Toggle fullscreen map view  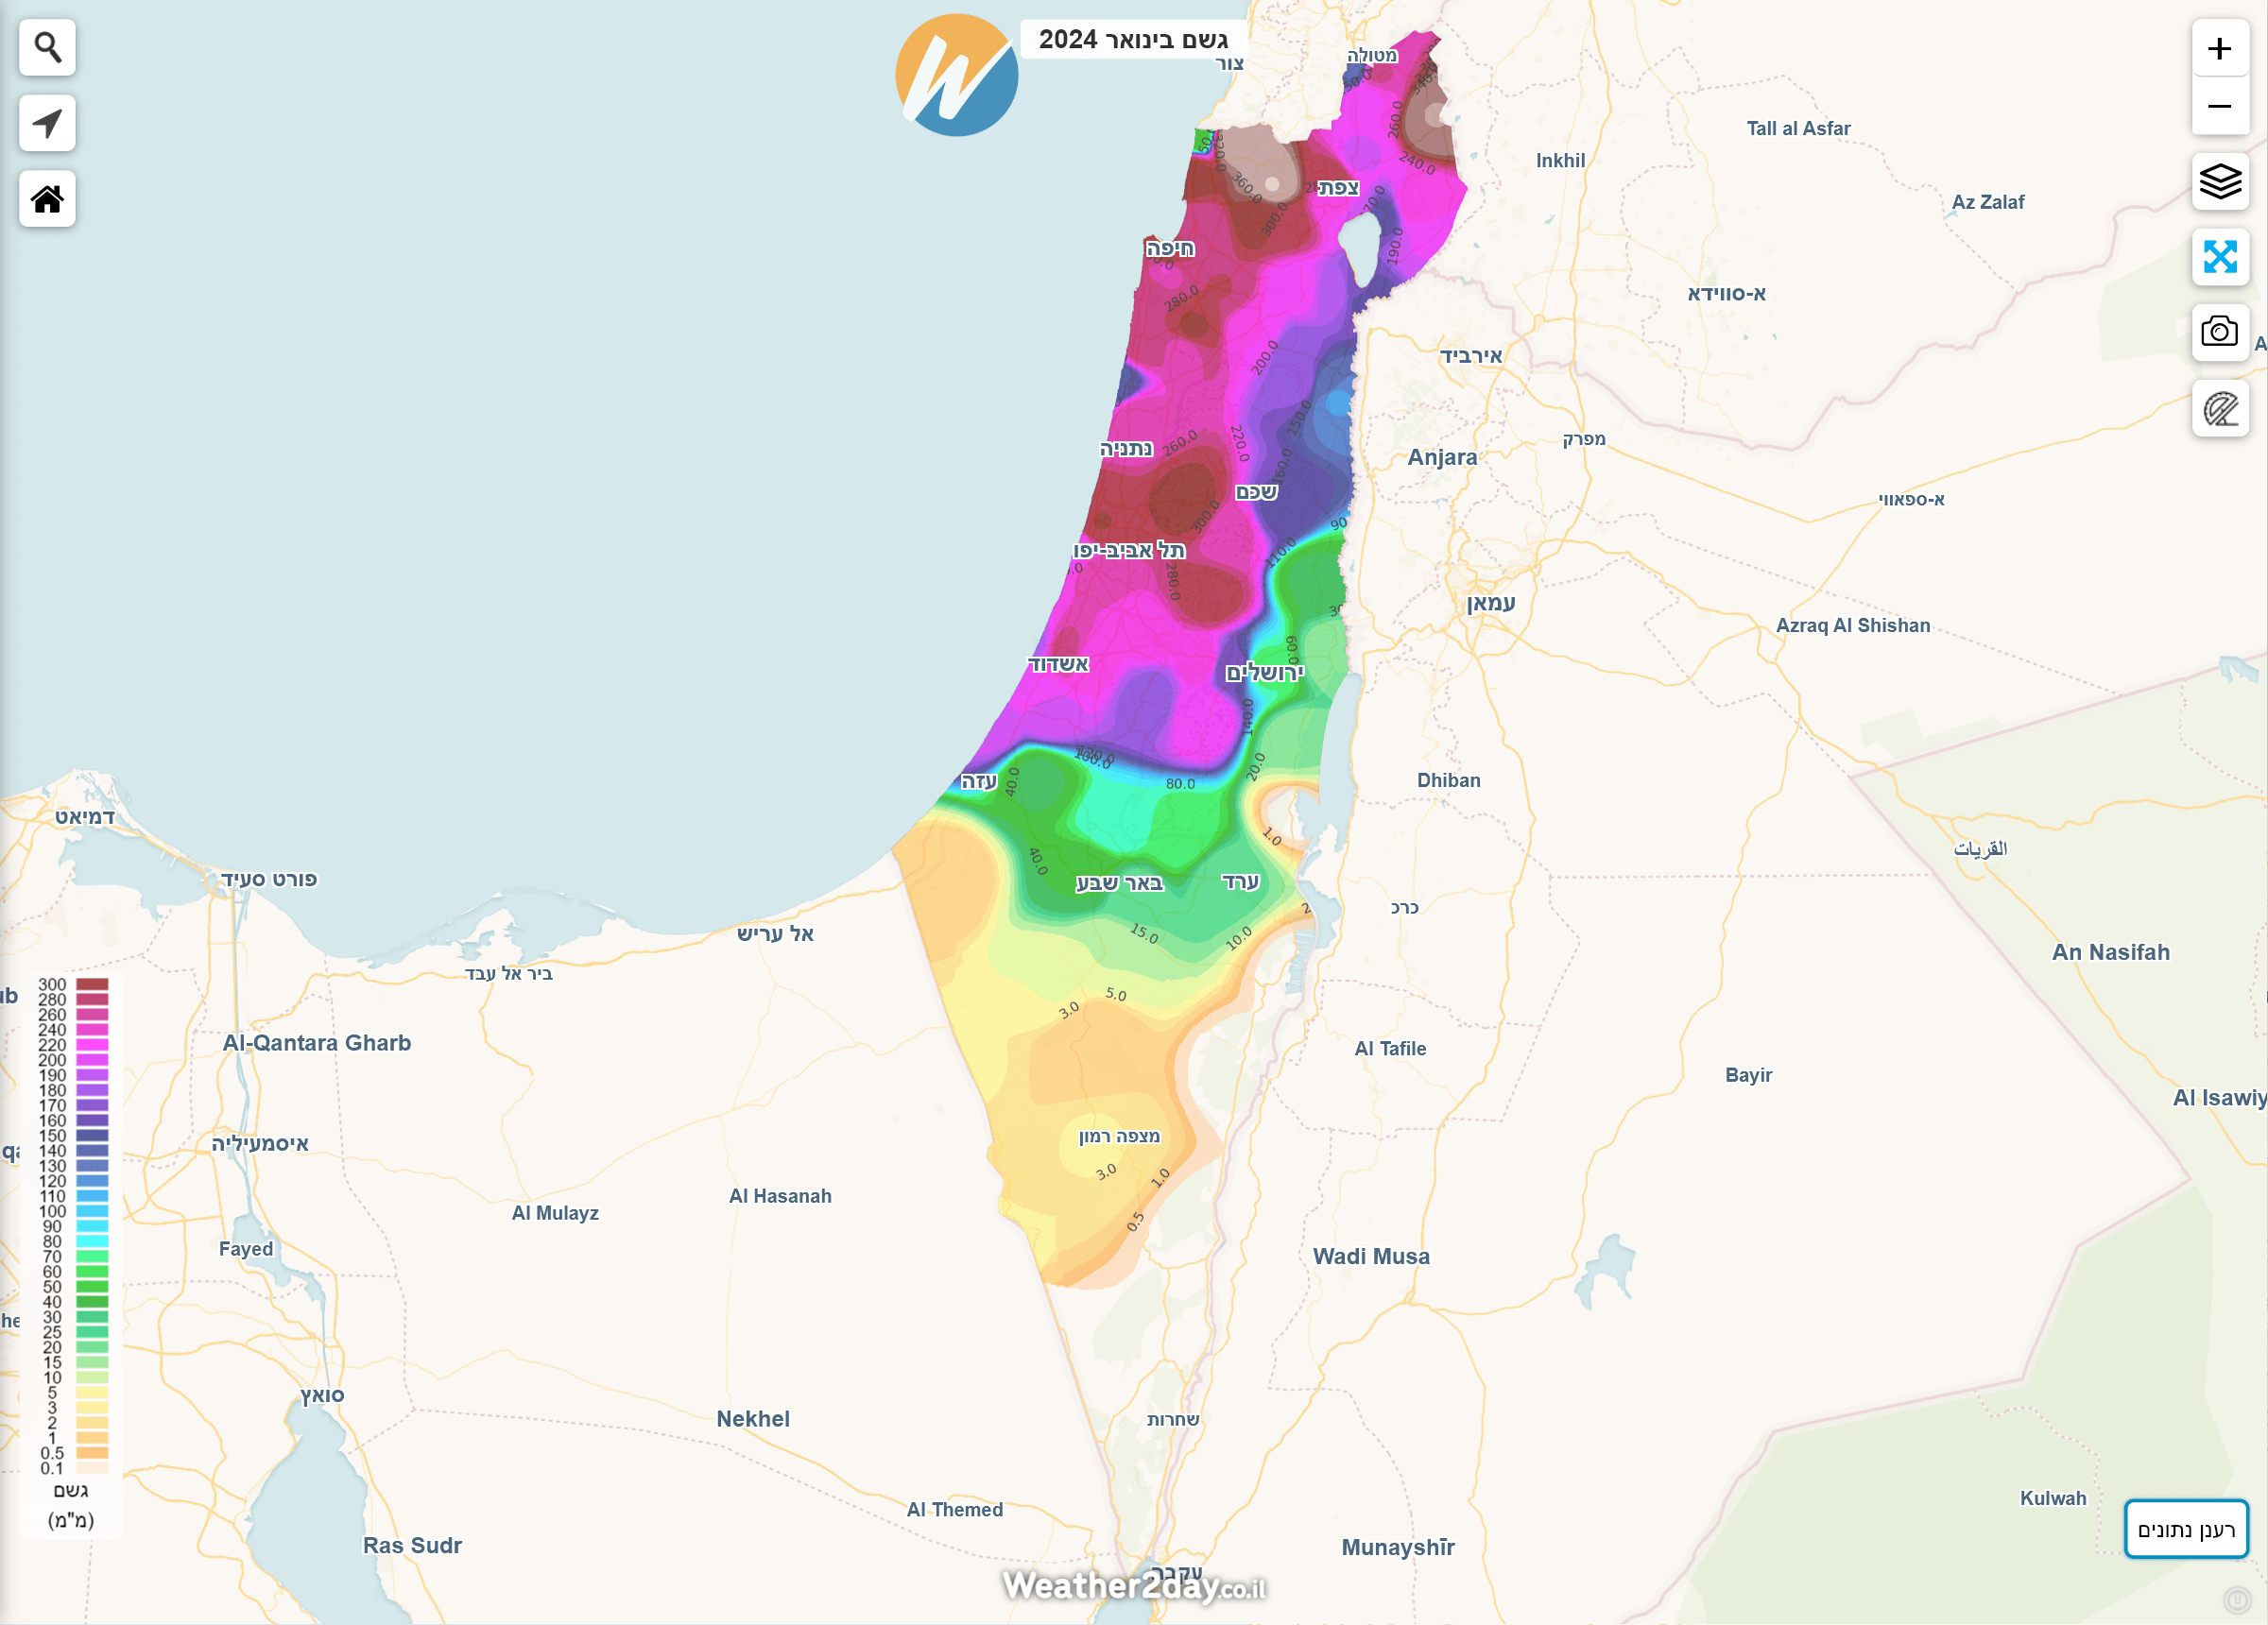click(2220, 257)
